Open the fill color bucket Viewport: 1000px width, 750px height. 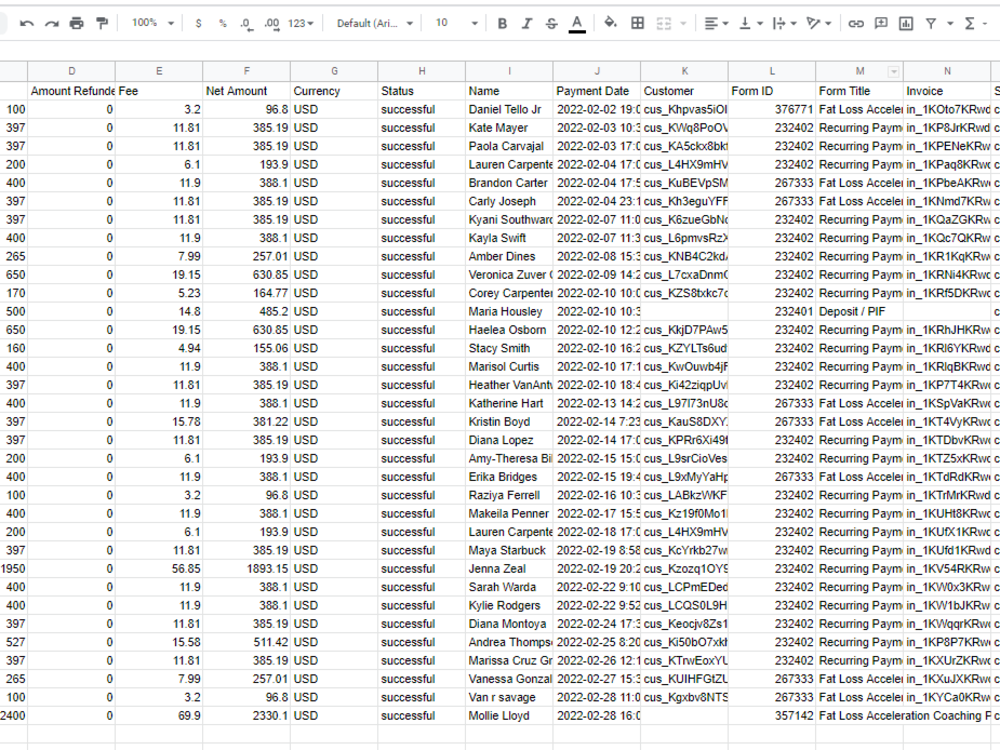(x=610, y=24)
